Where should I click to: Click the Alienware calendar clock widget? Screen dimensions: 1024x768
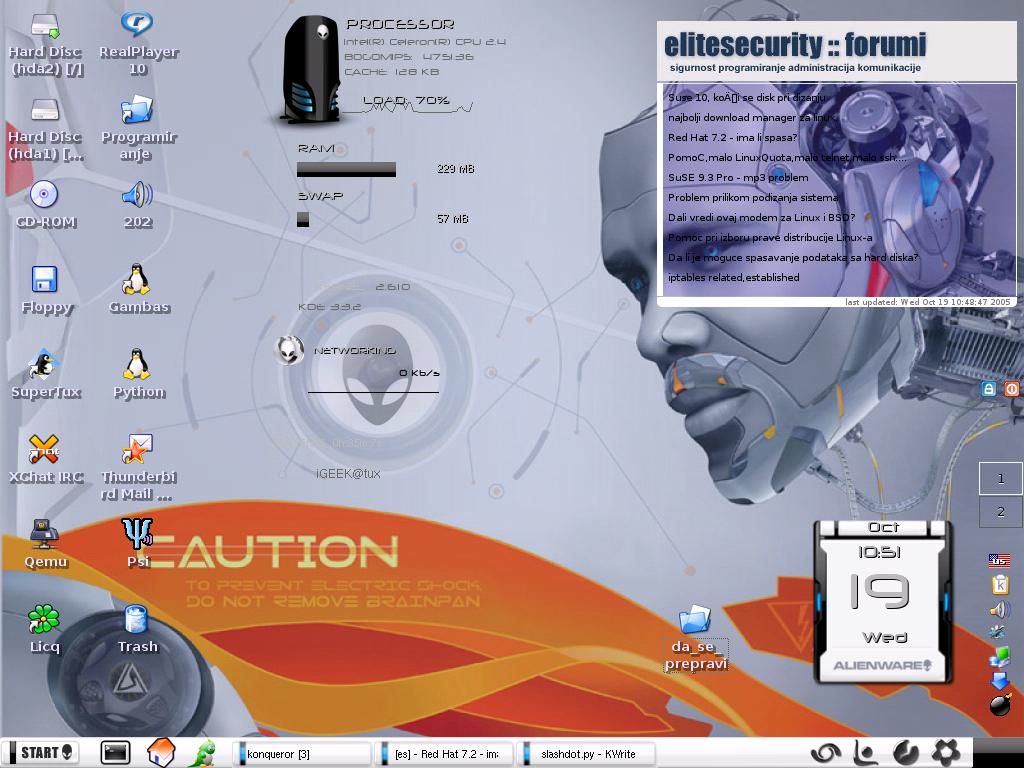coord(882,601)
